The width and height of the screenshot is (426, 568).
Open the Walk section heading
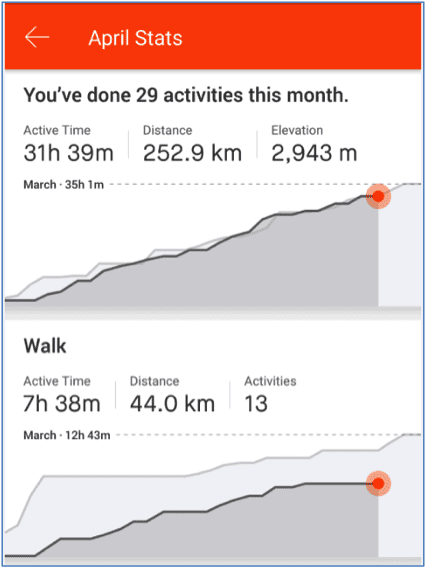(x=45, y=347)
